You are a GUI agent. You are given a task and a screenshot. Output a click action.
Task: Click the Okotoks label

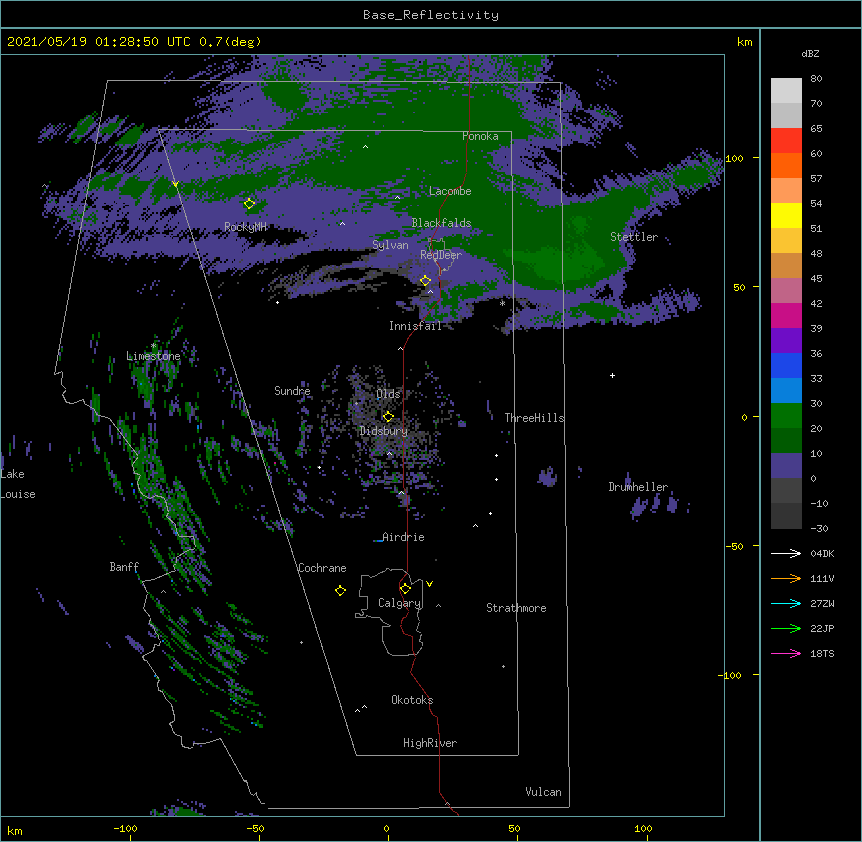point(412,700)
